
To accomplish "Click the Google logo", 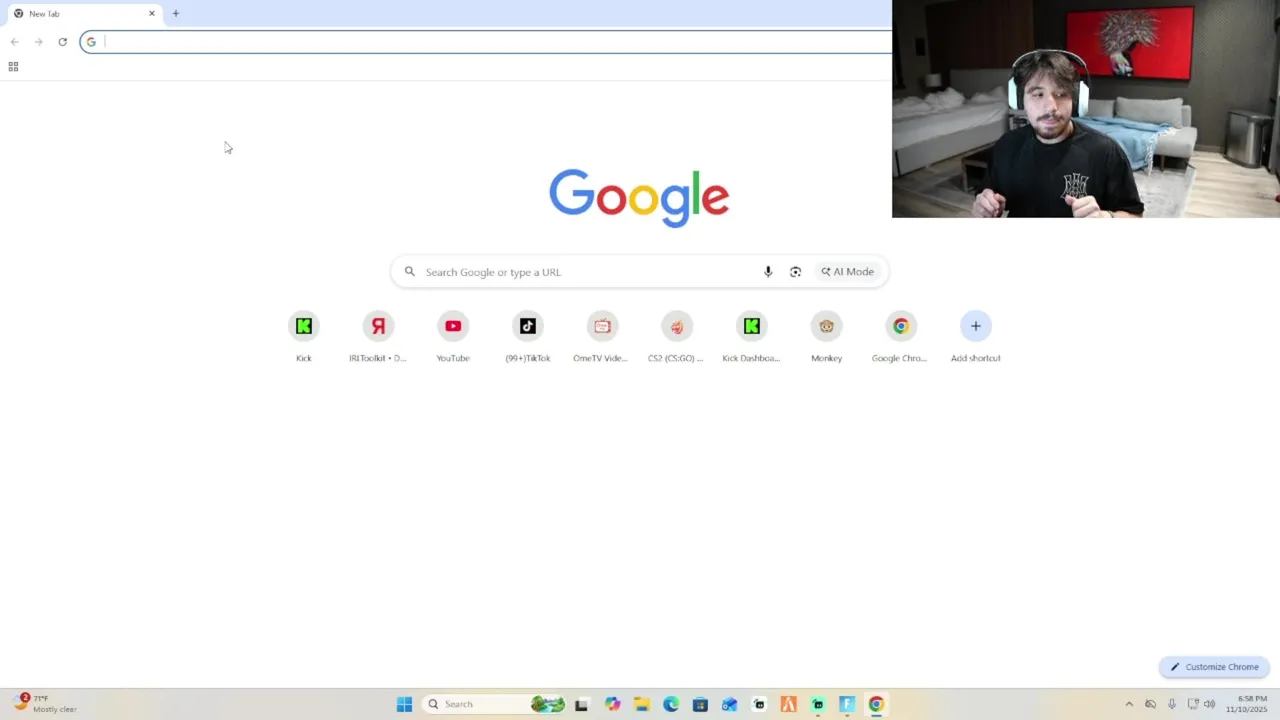I will [x=639, y=197].
